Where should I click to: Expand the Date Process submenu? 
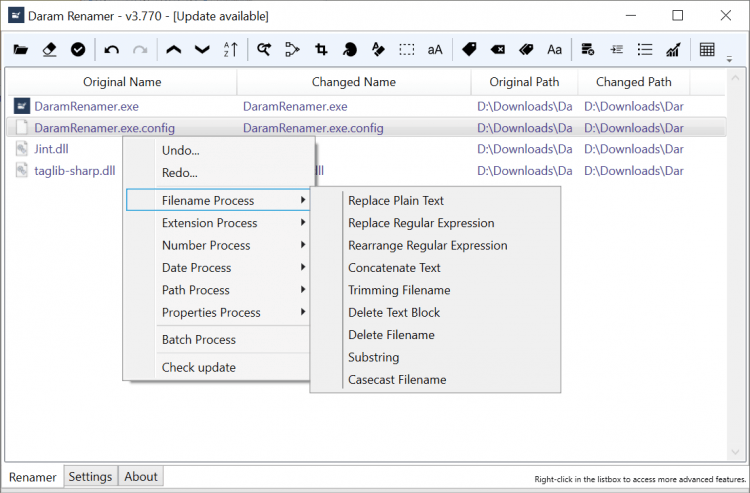tap(218, 268)
